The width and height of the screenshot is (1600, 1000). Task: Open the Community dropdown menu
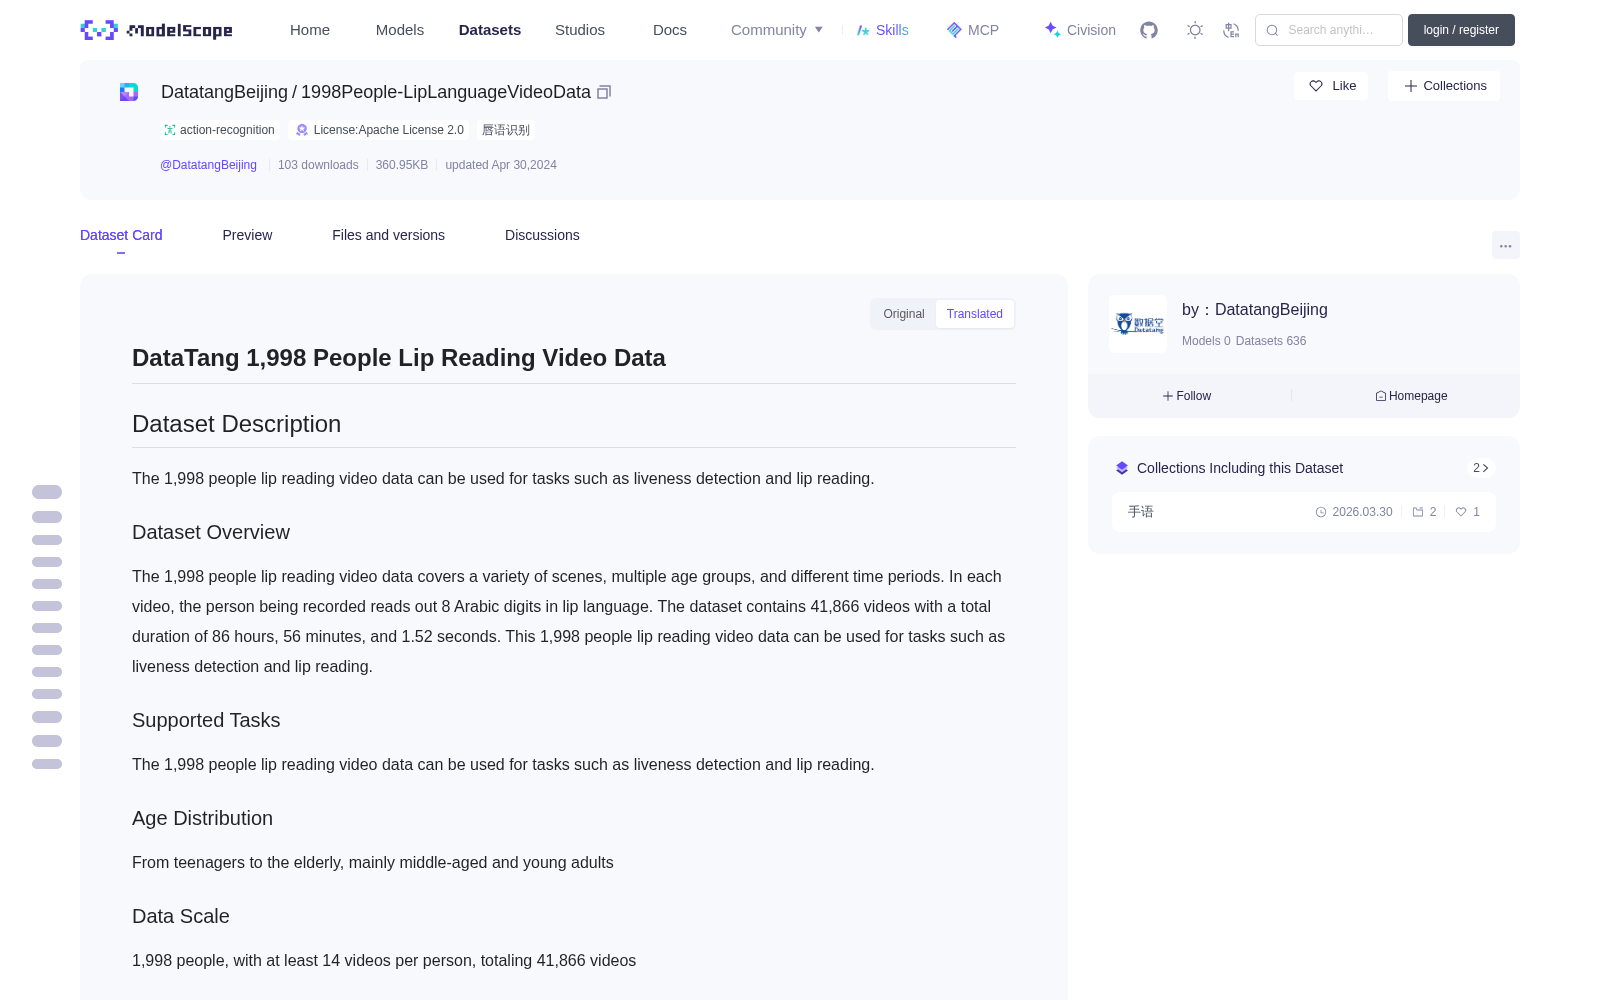coord(777,30)
